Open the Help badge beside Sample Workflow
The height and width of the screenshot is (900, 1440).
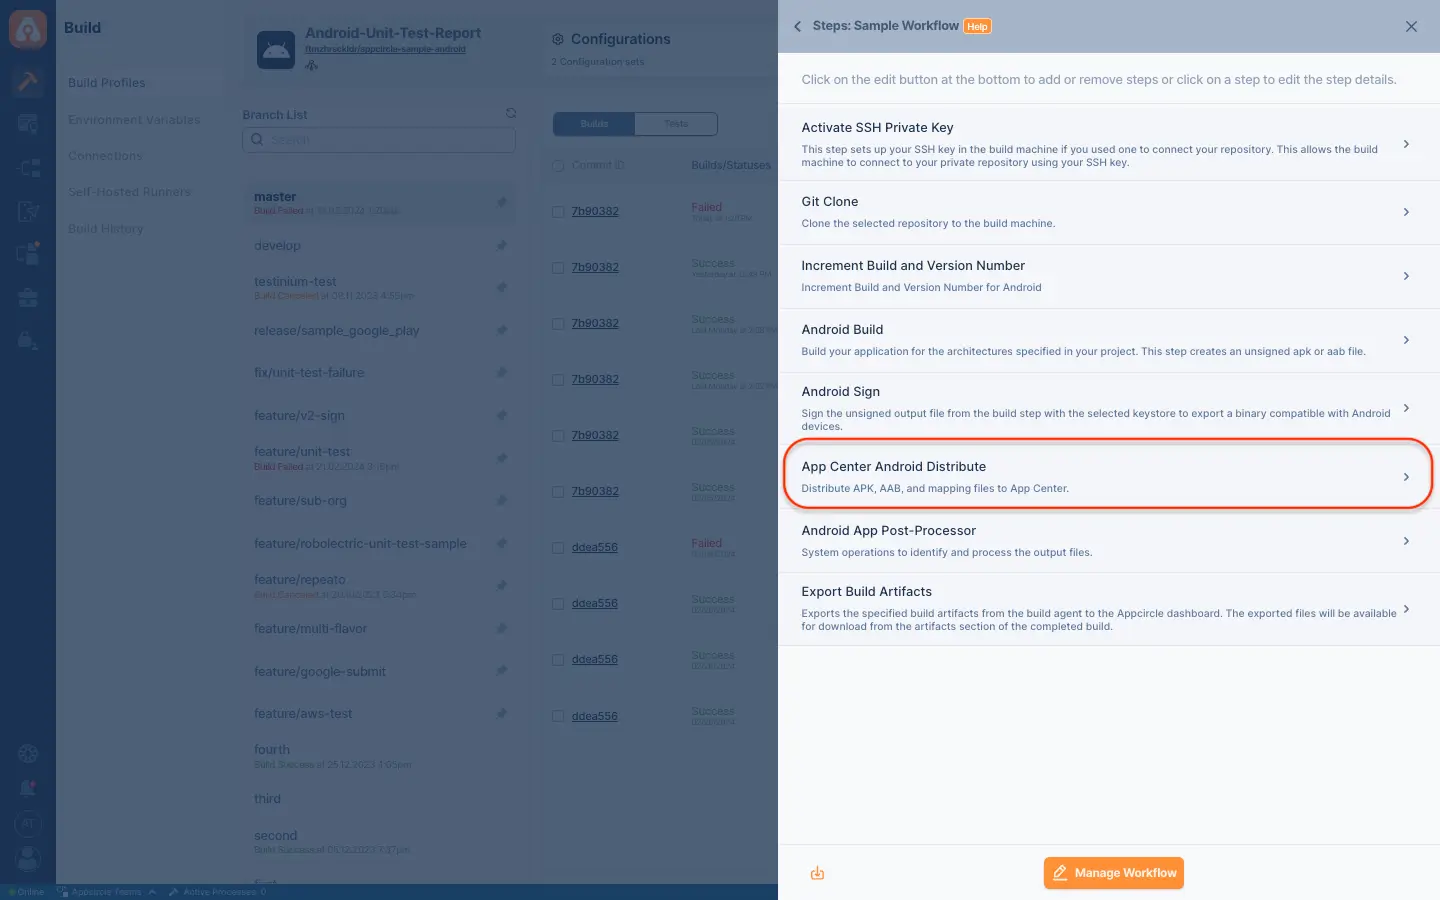coord(977,26)
